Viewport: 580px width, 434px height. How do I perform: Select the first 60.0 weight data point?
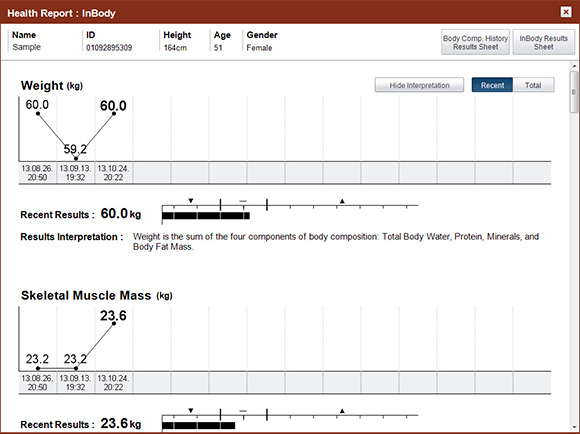38,114
